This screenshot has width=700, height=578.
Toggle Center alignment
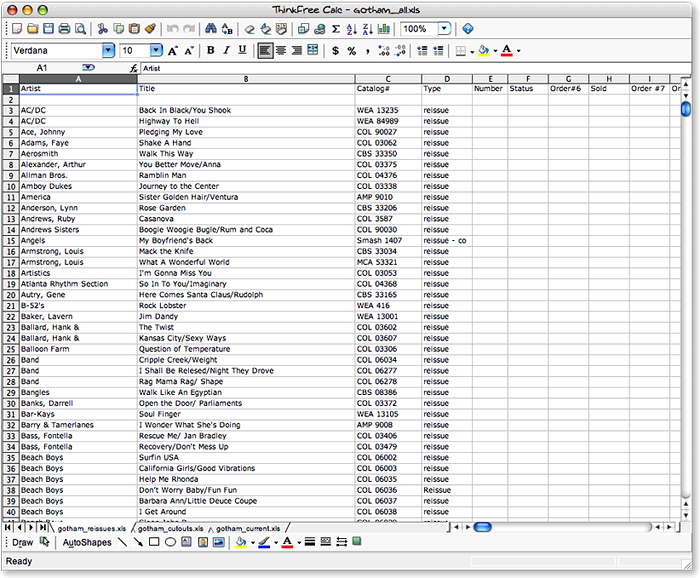(x=281, y=50)
